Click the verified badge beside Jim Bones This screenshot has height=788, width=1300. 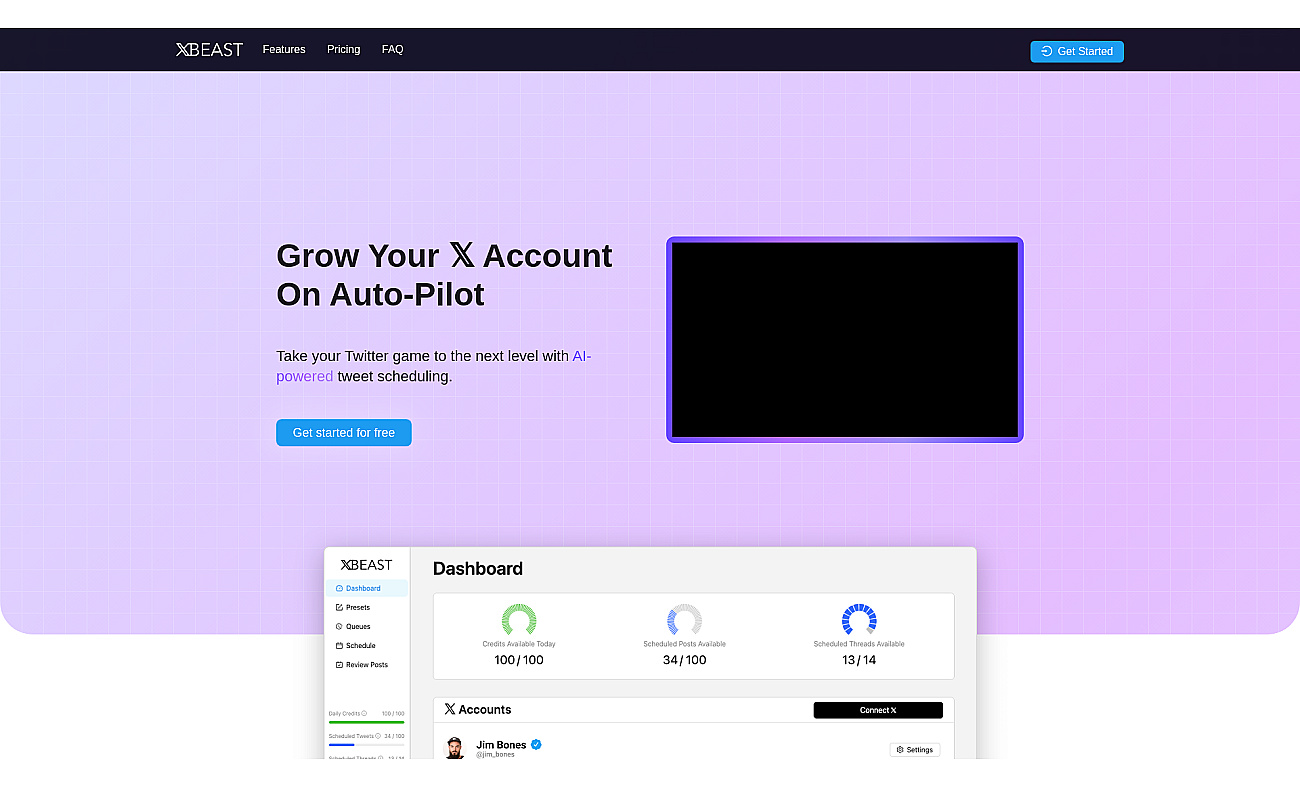(x=536, y=744)
